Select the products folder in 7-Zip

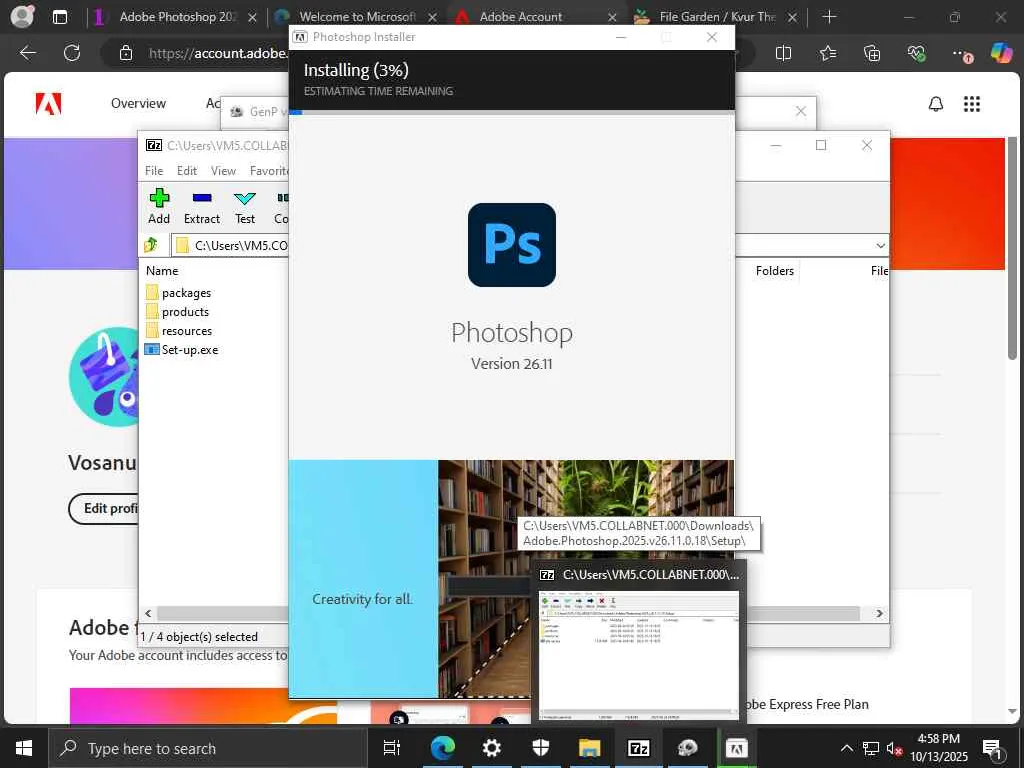185,312
